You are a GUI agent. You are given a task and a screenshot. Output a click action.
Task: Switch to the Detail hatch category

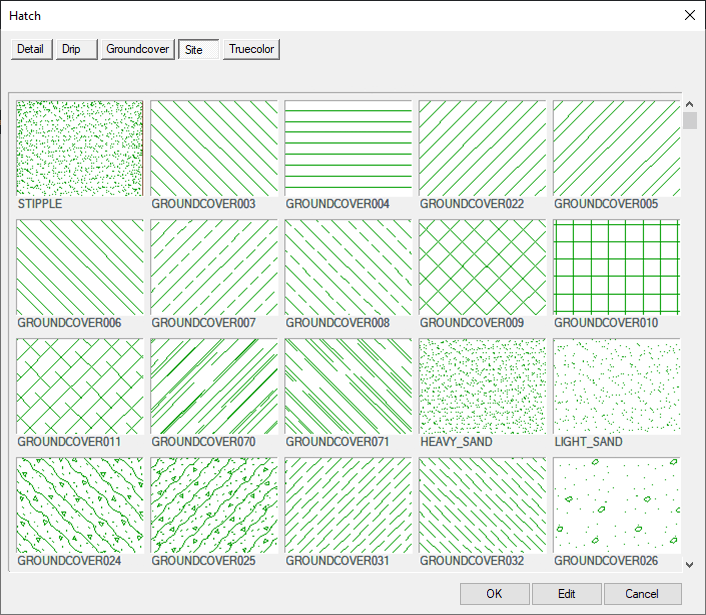[x=32, y=49]
